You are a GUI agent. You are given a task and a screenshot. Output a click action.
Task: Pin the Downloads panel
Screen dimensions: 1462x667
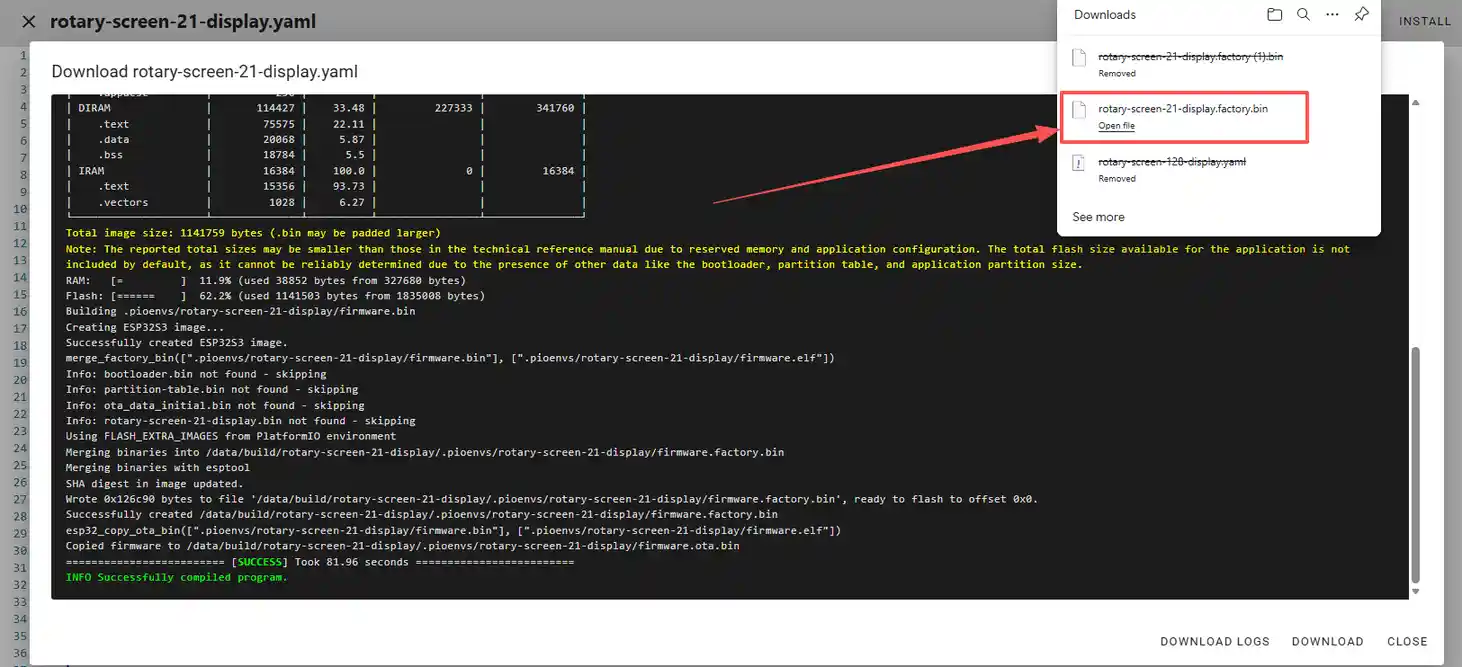point(1361,15)
